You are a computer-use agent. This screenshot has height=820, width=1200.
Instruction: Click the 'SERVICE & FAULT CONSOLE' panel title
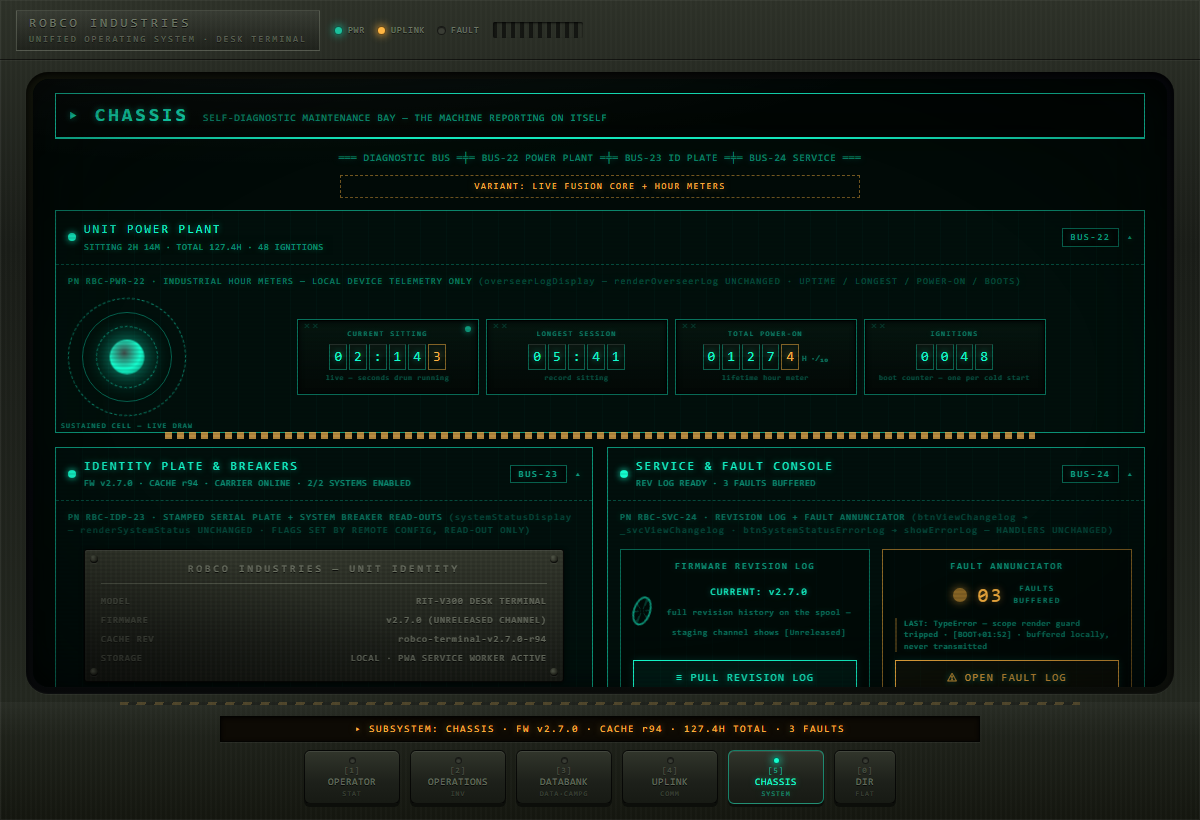(734, 466)
